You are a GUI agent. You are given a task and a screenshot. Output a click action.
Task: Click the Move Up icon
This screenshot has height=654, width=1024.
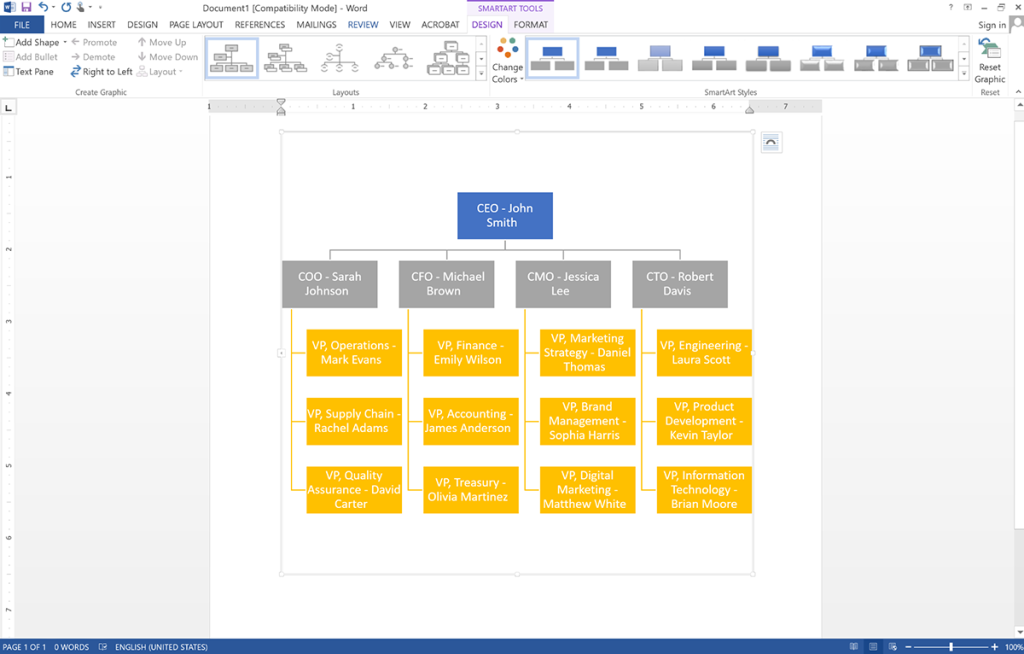point(143,42)
